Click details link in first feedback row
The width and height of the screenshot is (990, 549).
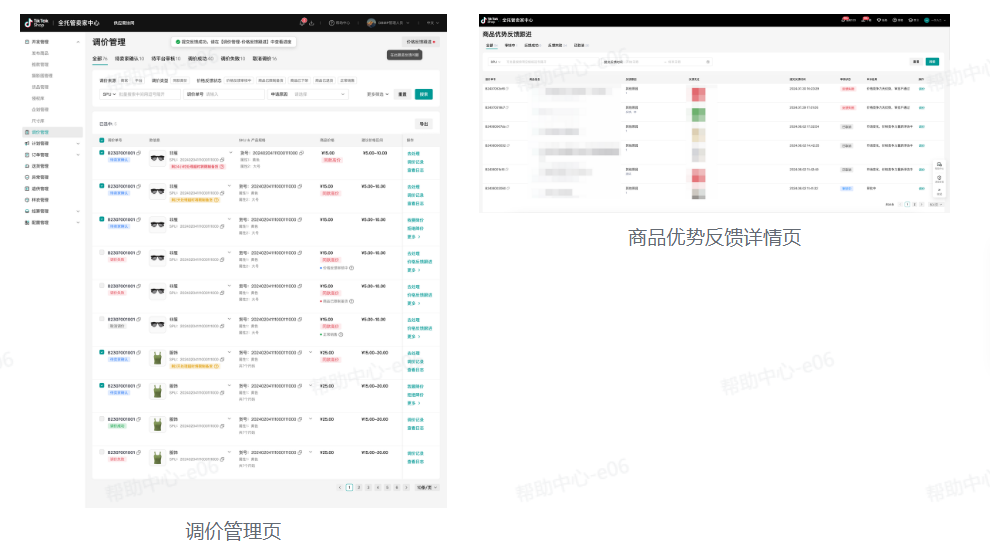point(922,89)
